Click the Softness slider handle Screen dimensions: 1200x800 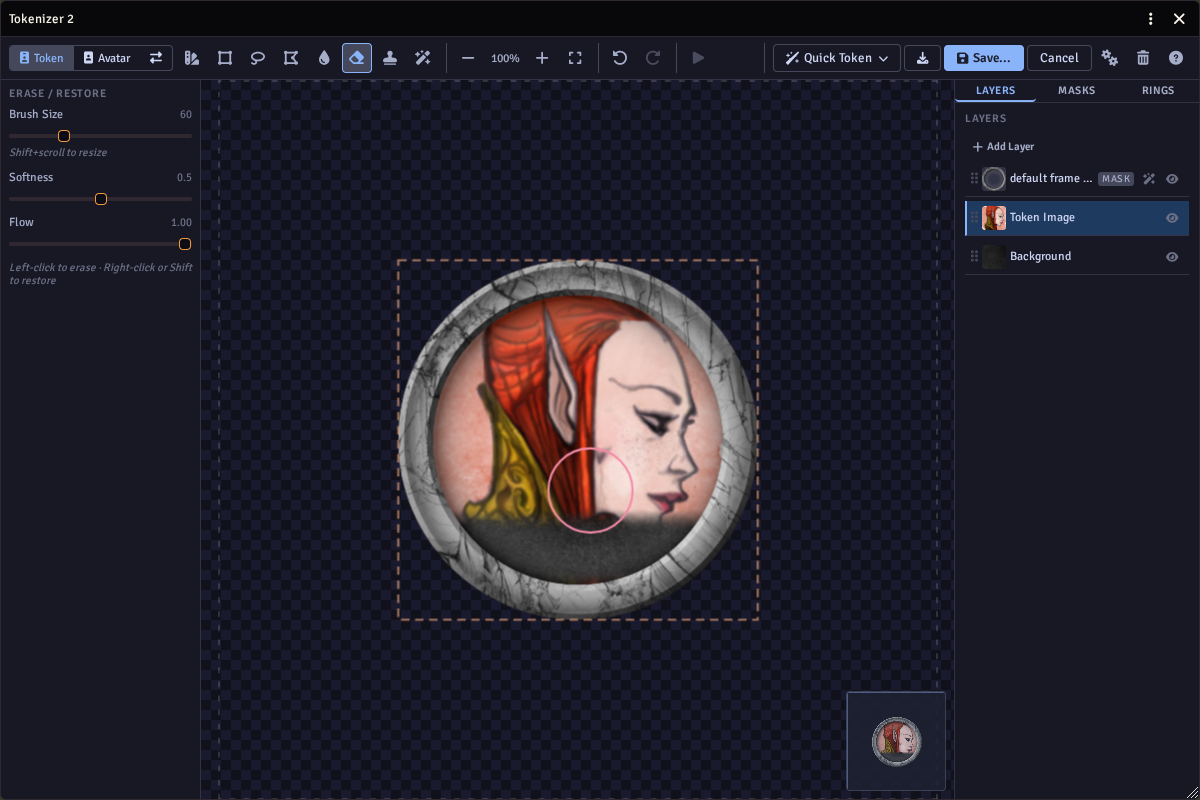[101, 199]
